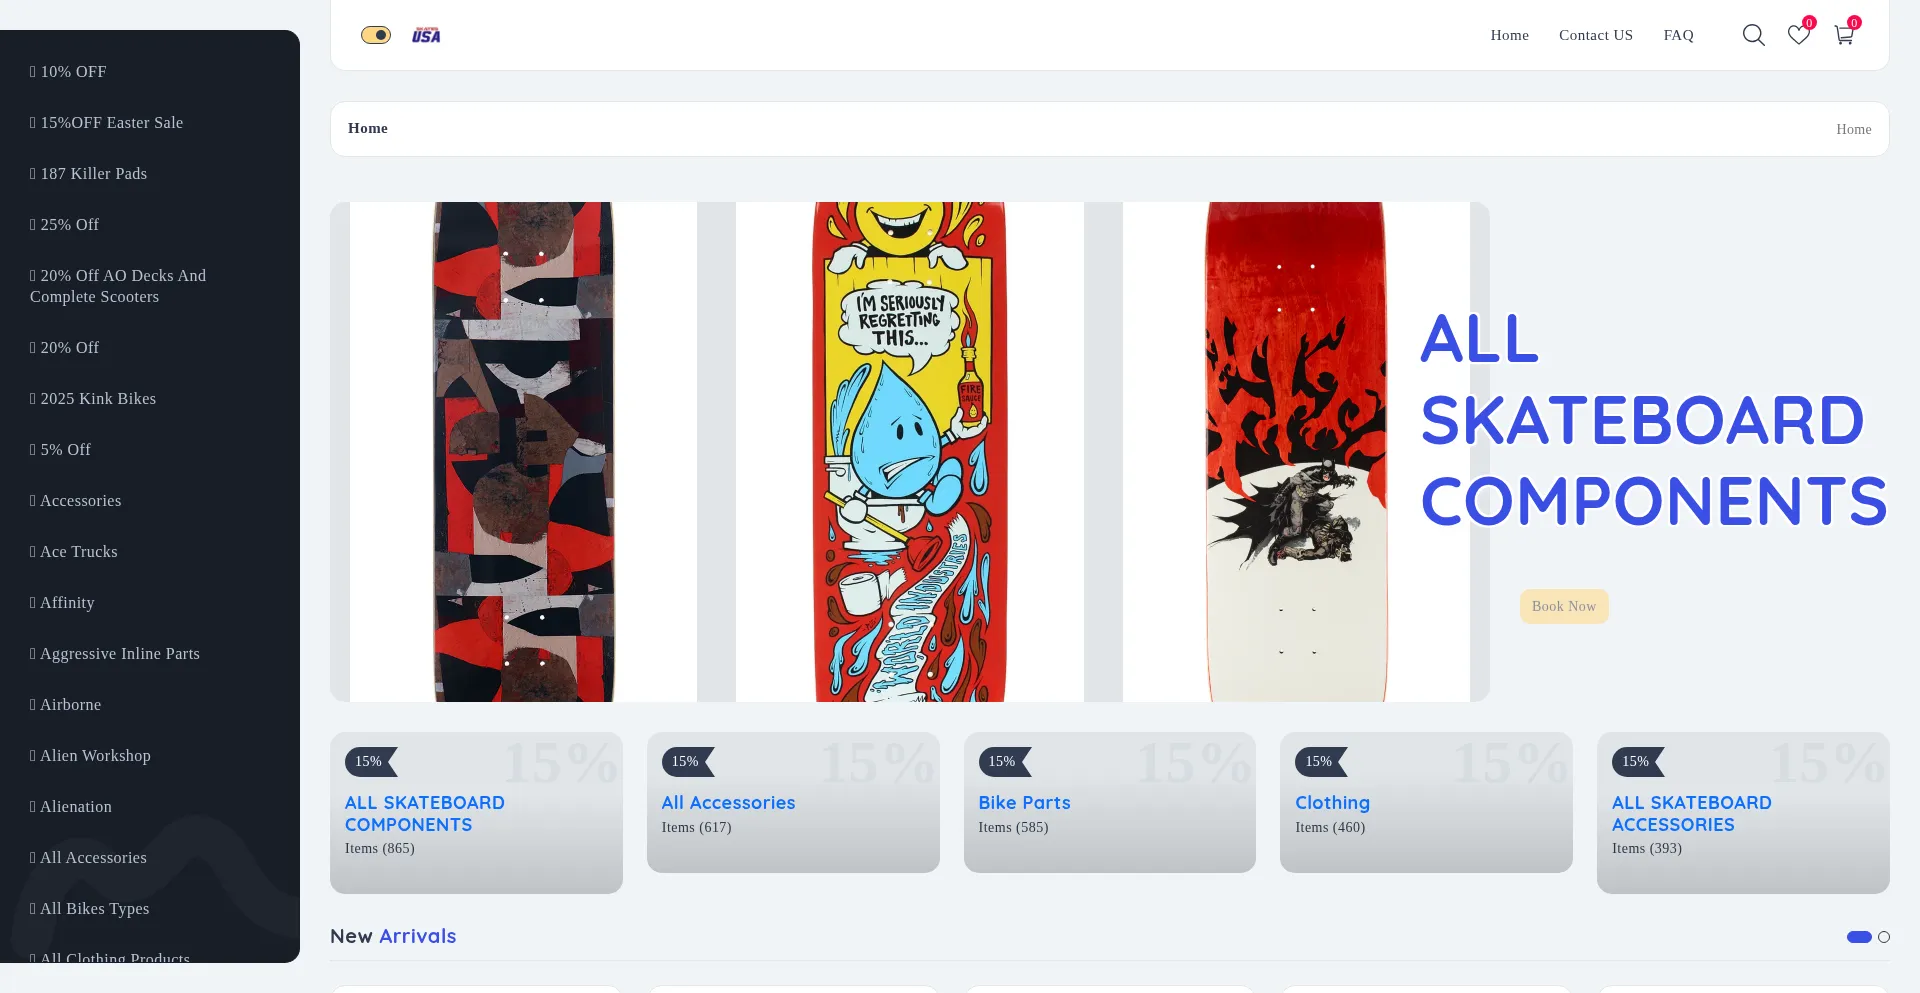Open the search magnifier icon
The image size is (1920, 993).
click(1753, 35)
